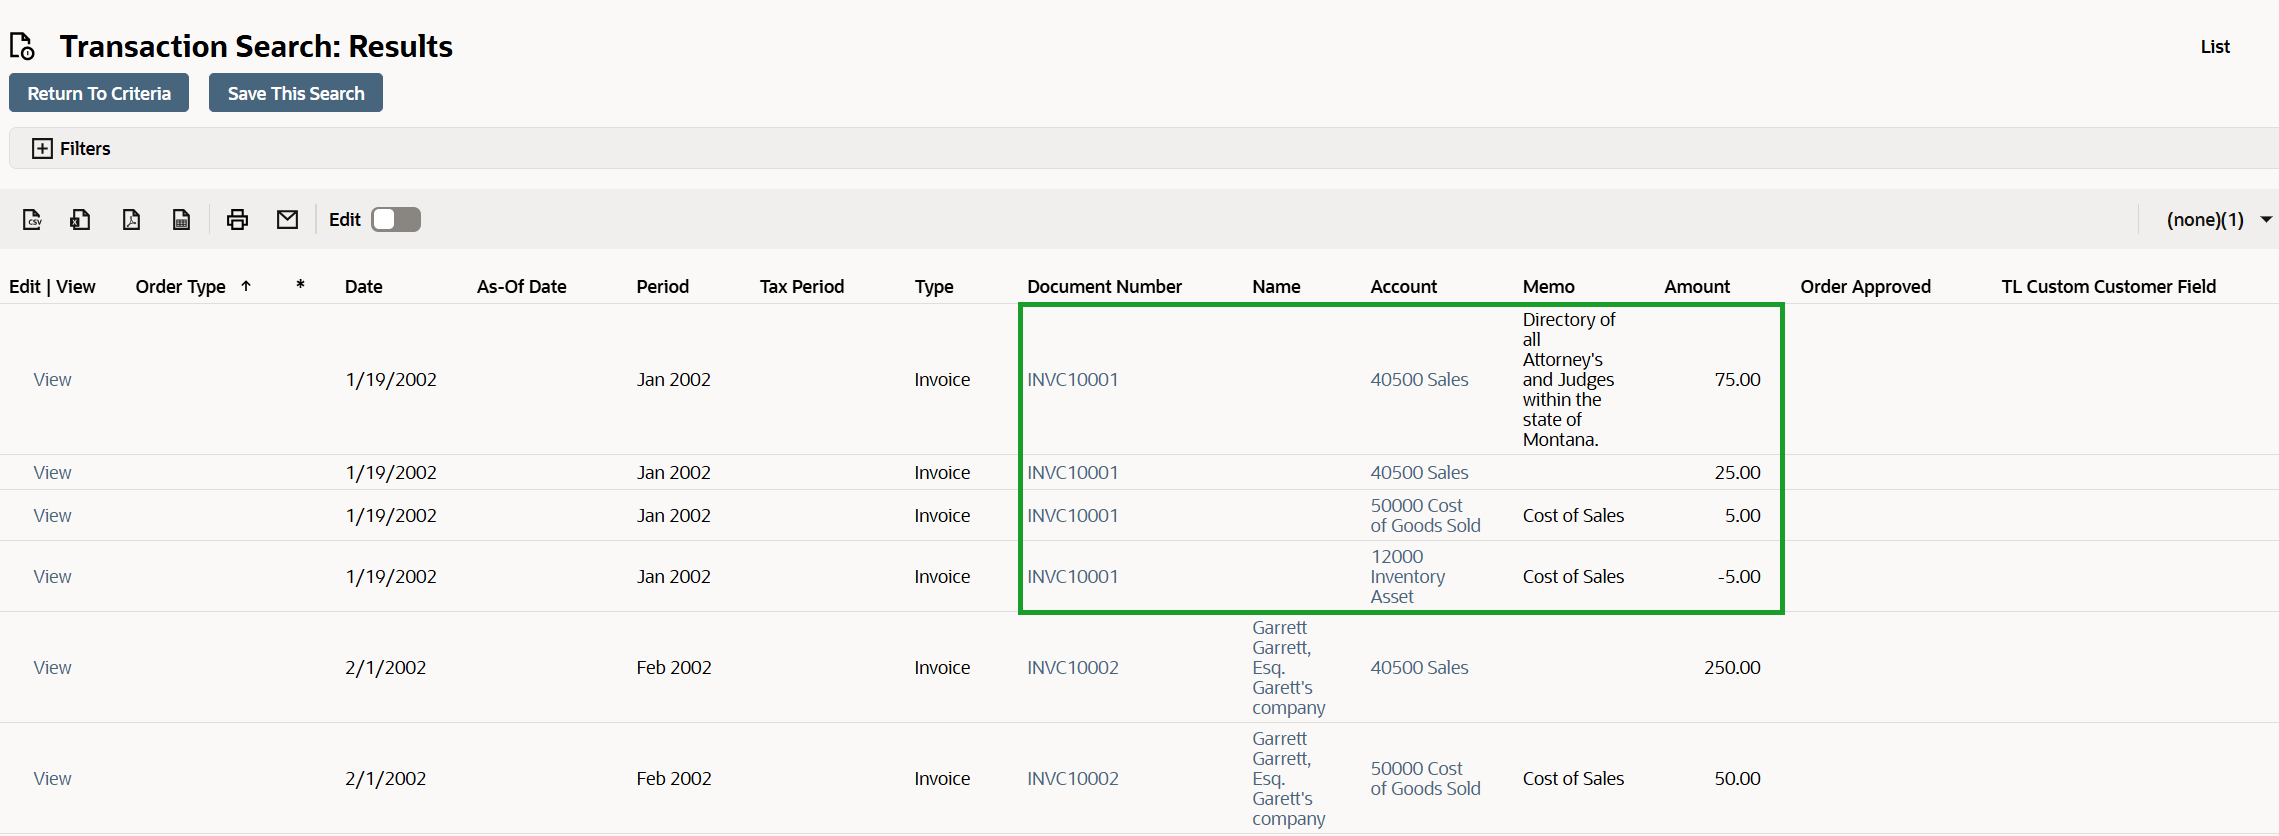Click the fourth export document icon

point(181,219)
